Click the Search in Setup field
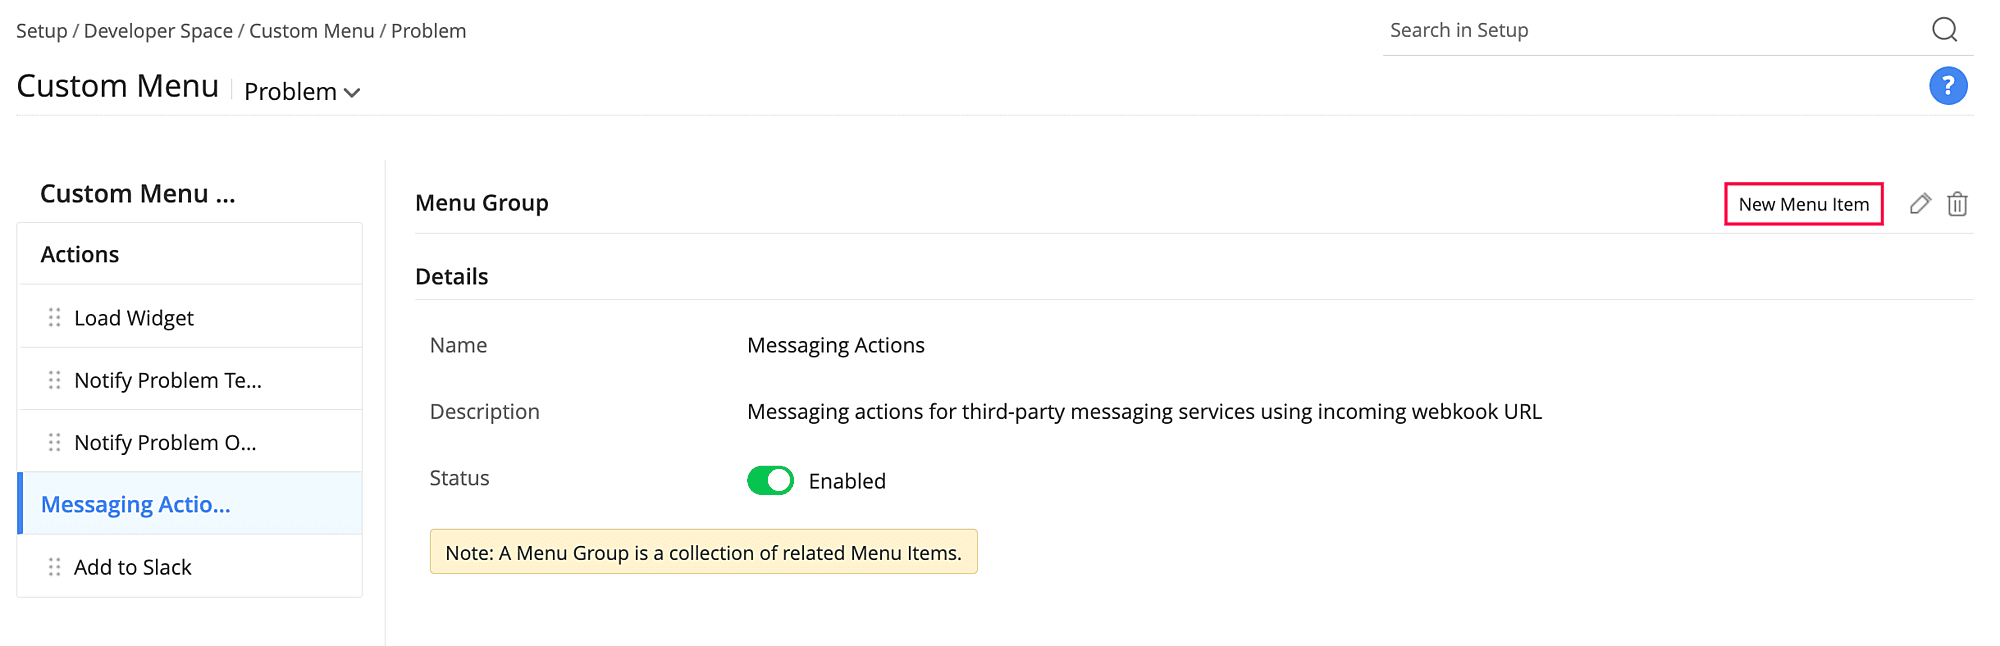Viewport: 2000px width, 646px height. pyautogui.click(x=1650, y=30)
